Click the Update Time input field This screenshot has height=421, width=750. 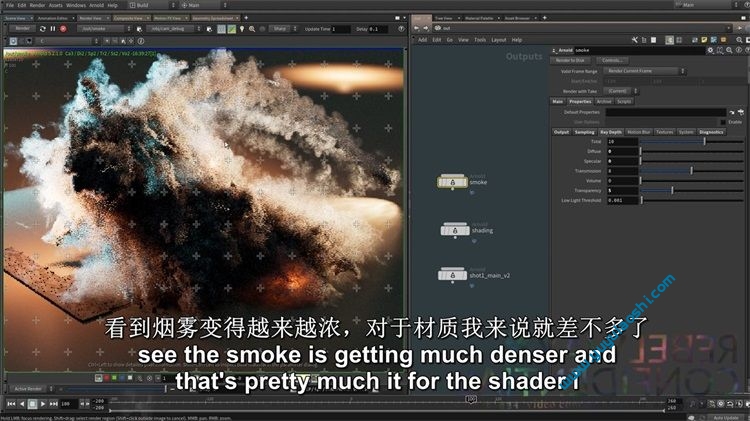(x=341, y=29)
